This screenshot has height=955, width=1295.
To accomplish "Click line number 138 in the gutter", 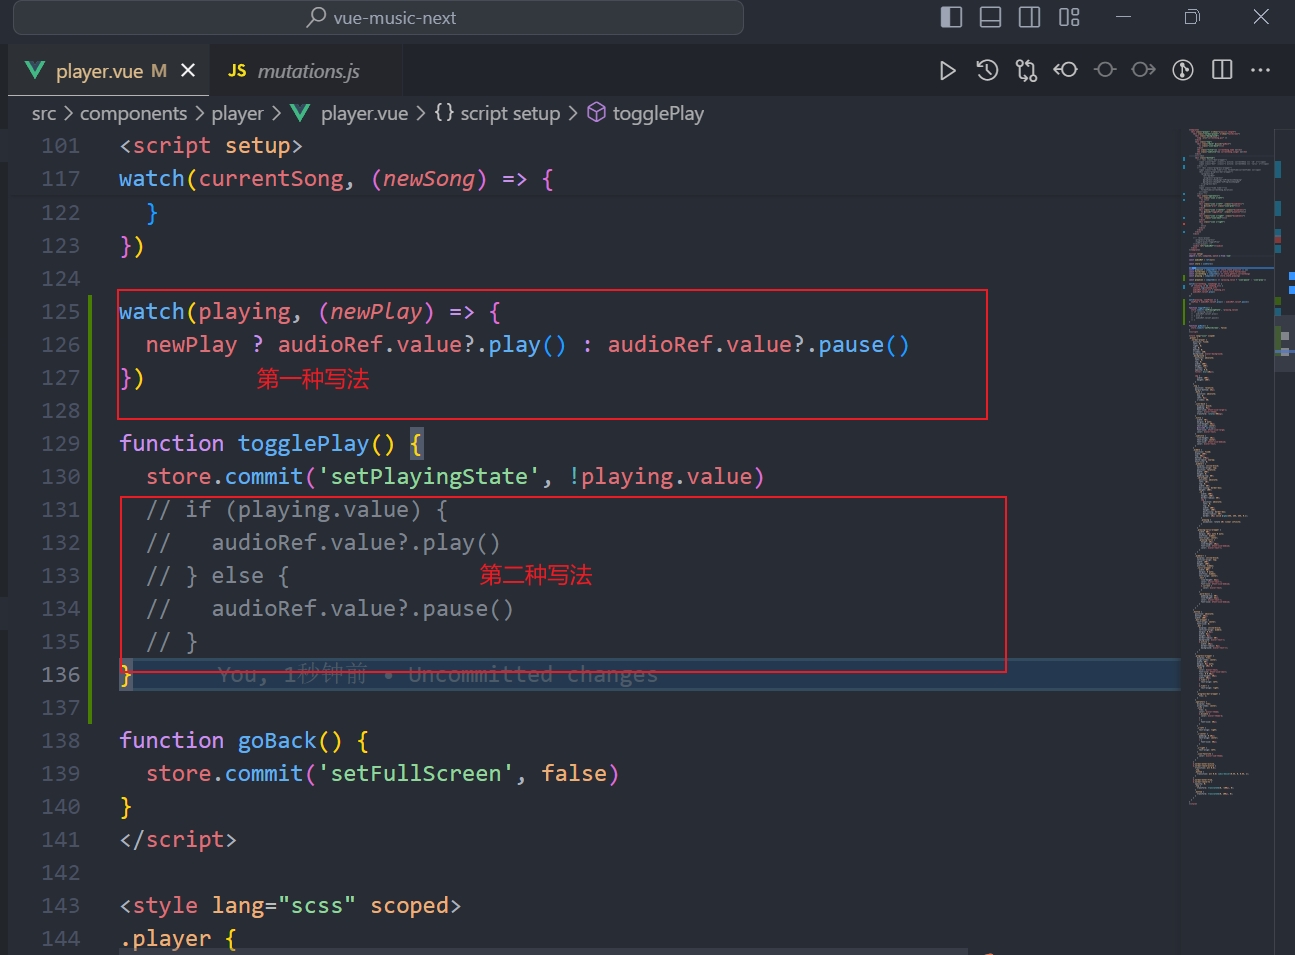I will [60, 740].
